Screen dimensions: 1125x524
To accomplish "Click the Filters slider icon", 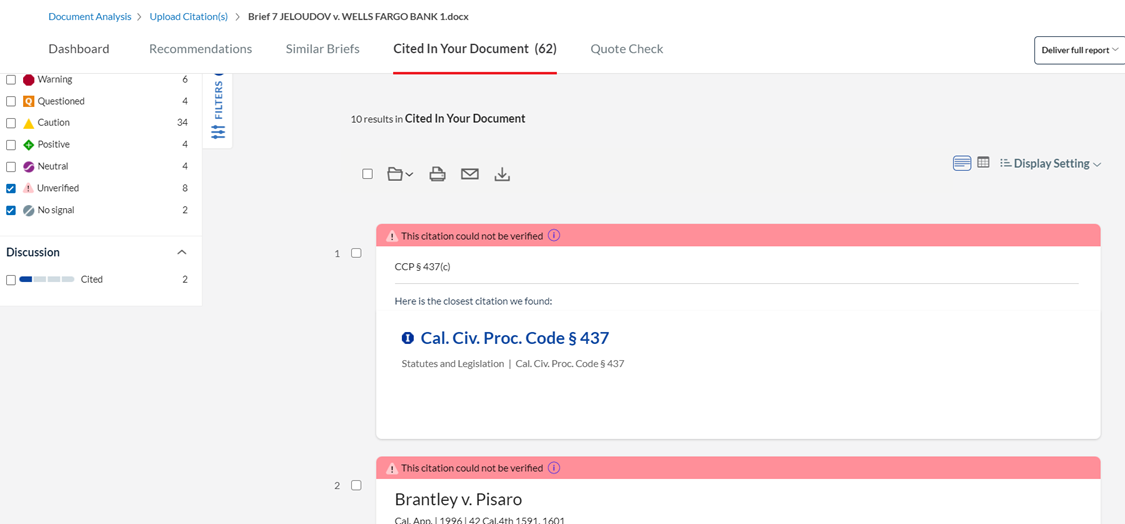I will coord(219,132).
